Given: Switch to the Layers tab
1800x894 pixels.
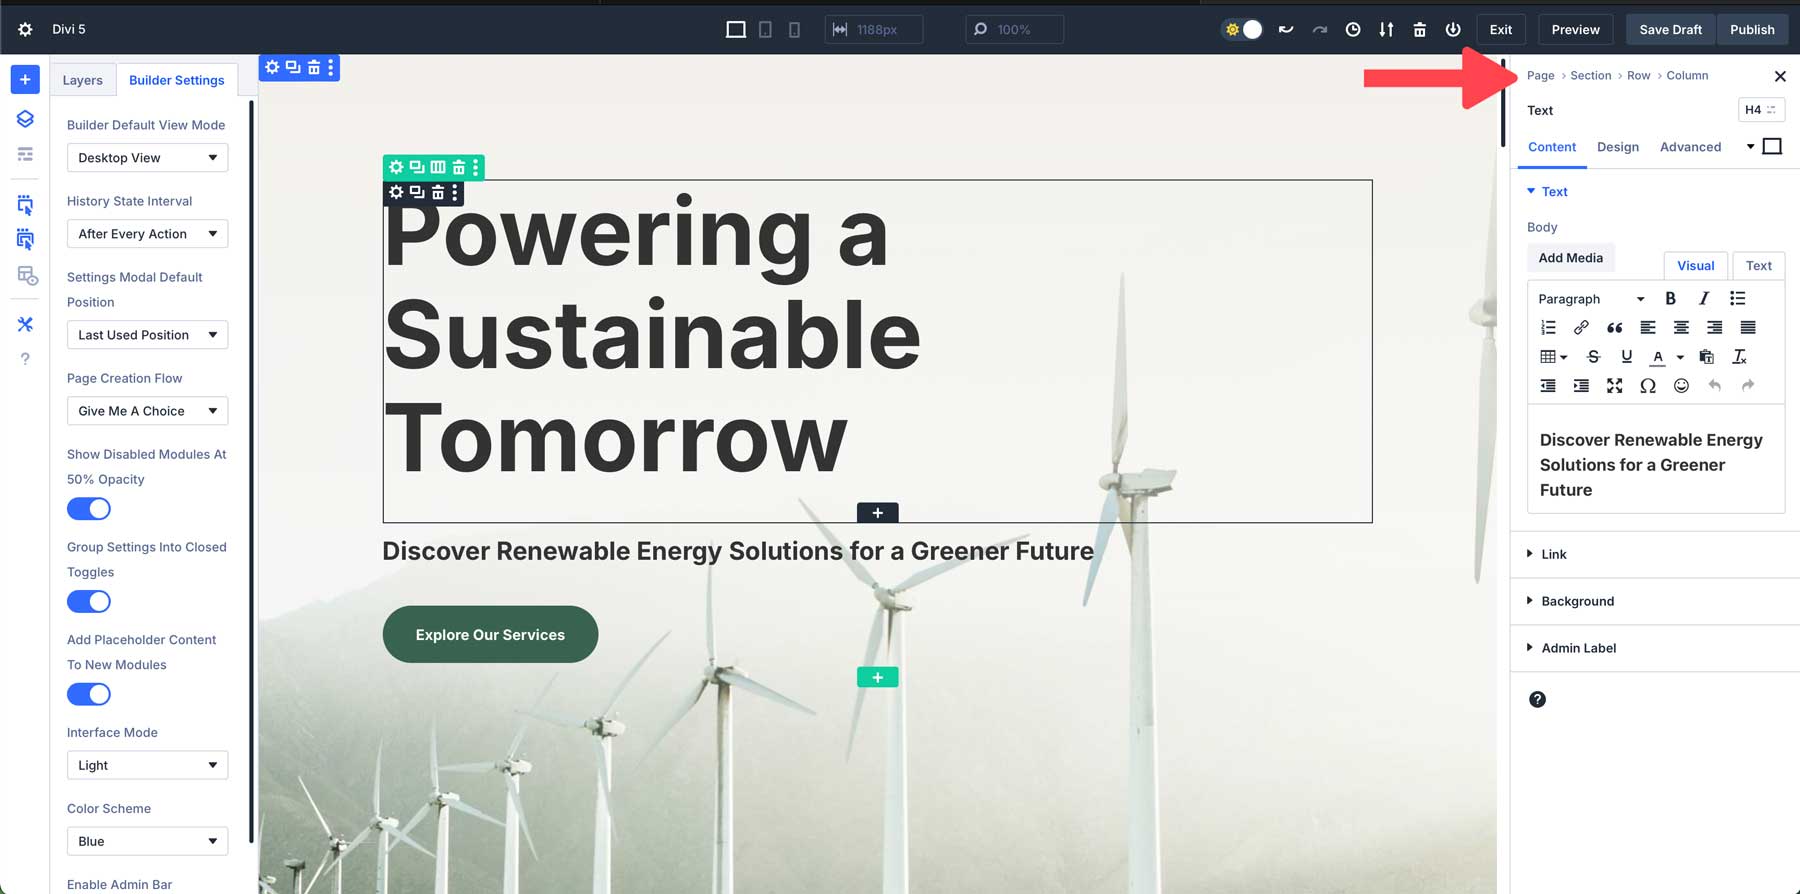Looking at the screenshot, I should point(82,80).
